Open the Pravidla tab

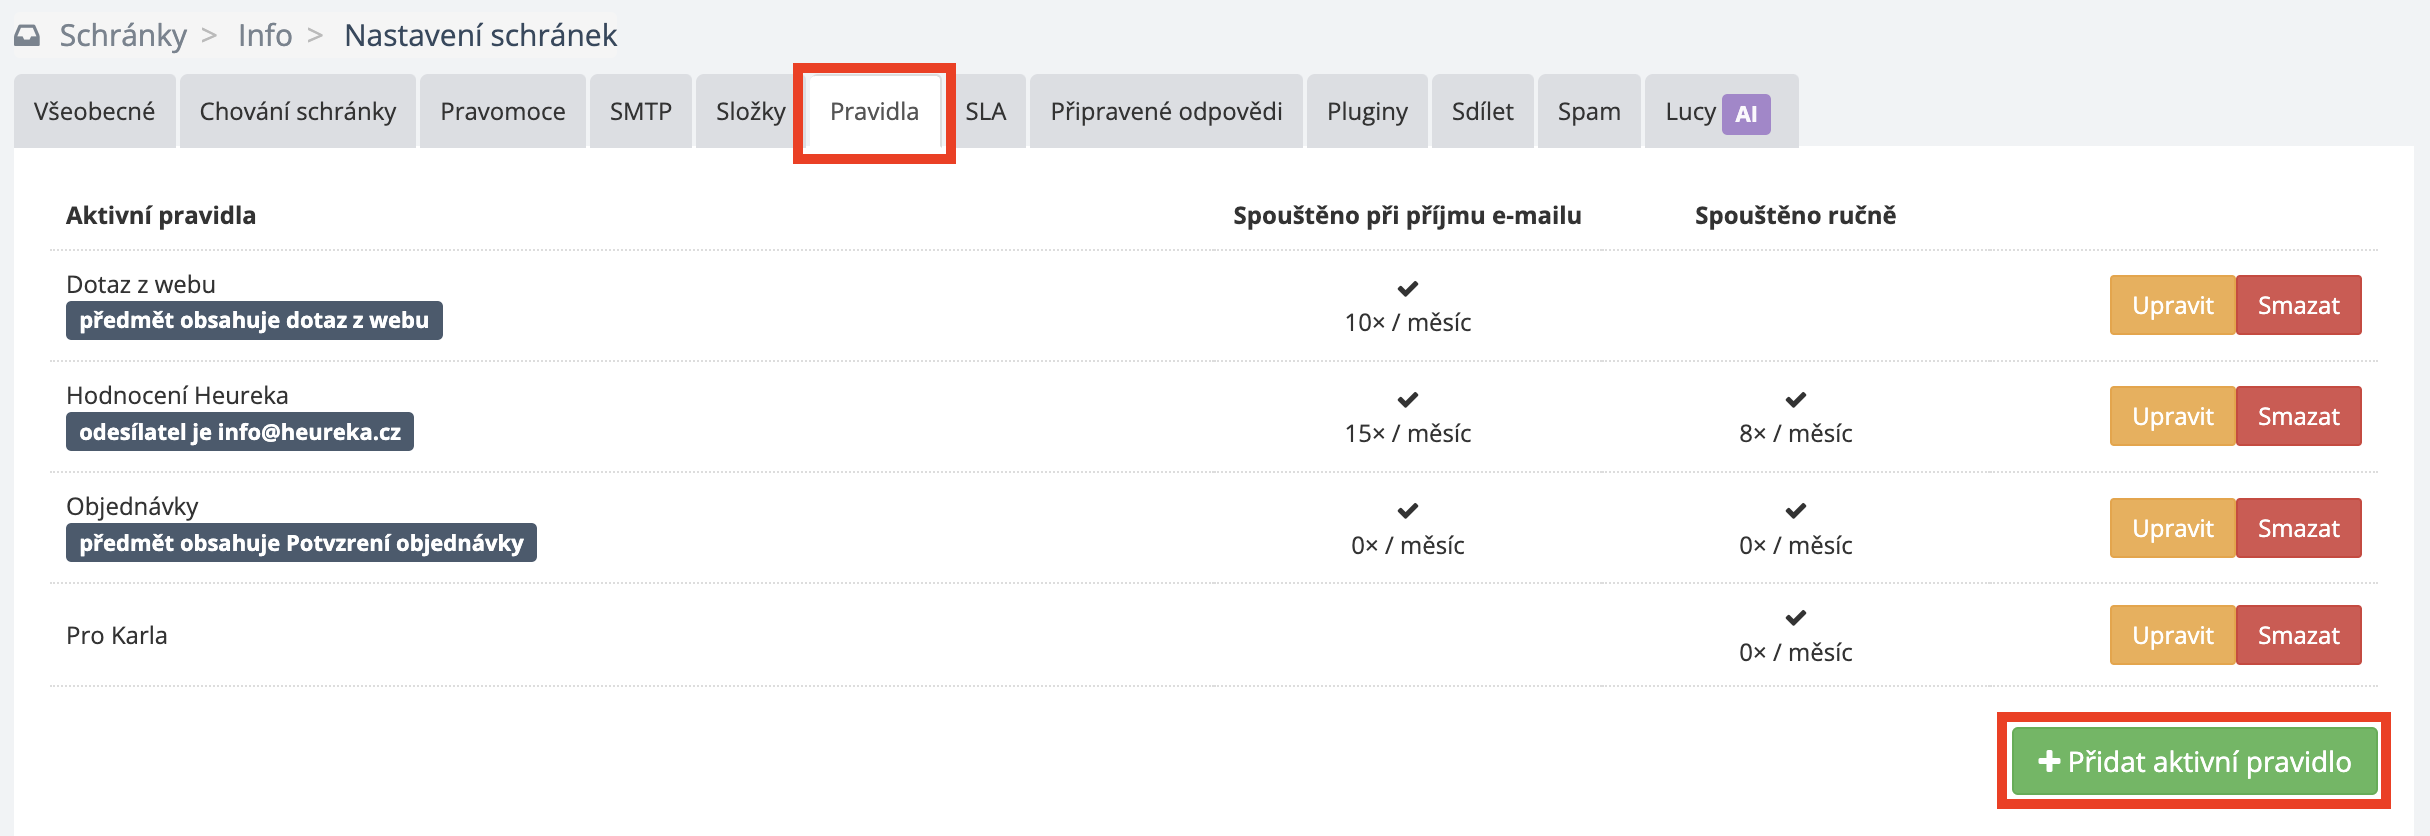[873, 112]
